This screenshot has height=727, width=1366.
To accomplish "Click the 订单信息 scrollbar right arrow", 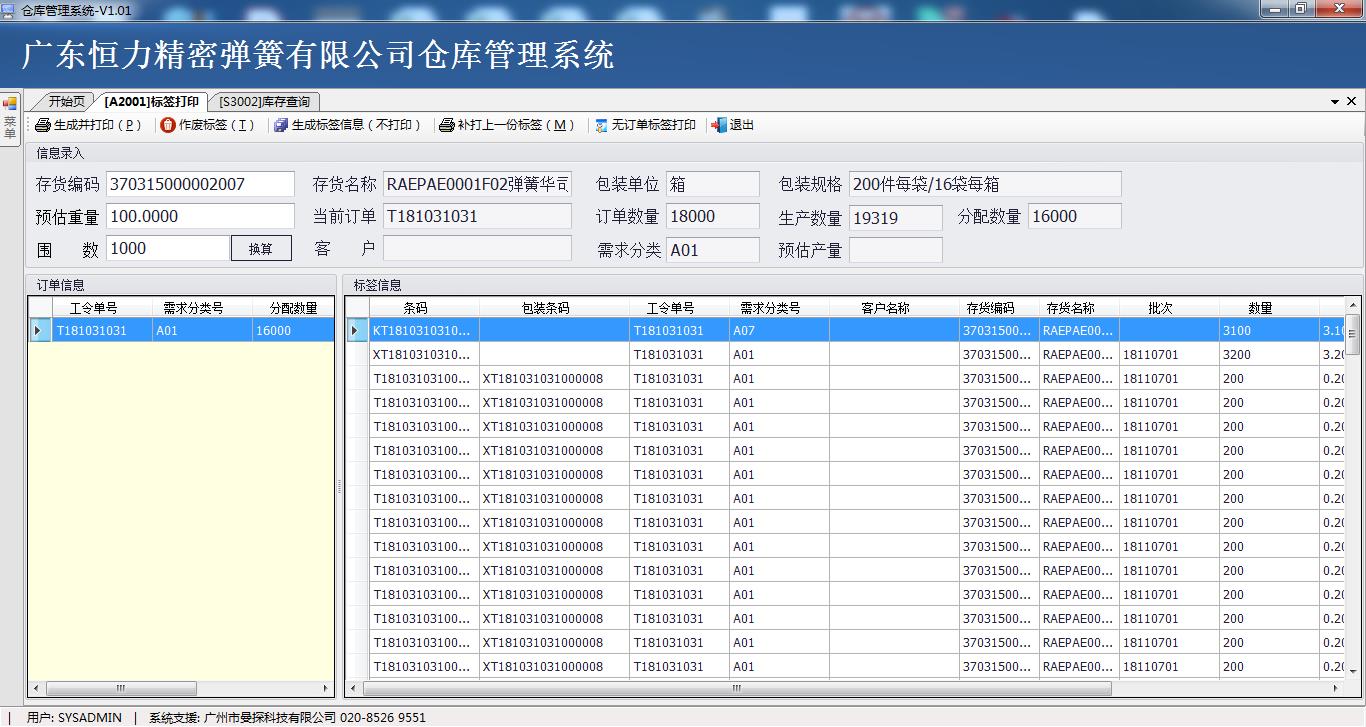I will pos(324,688).
